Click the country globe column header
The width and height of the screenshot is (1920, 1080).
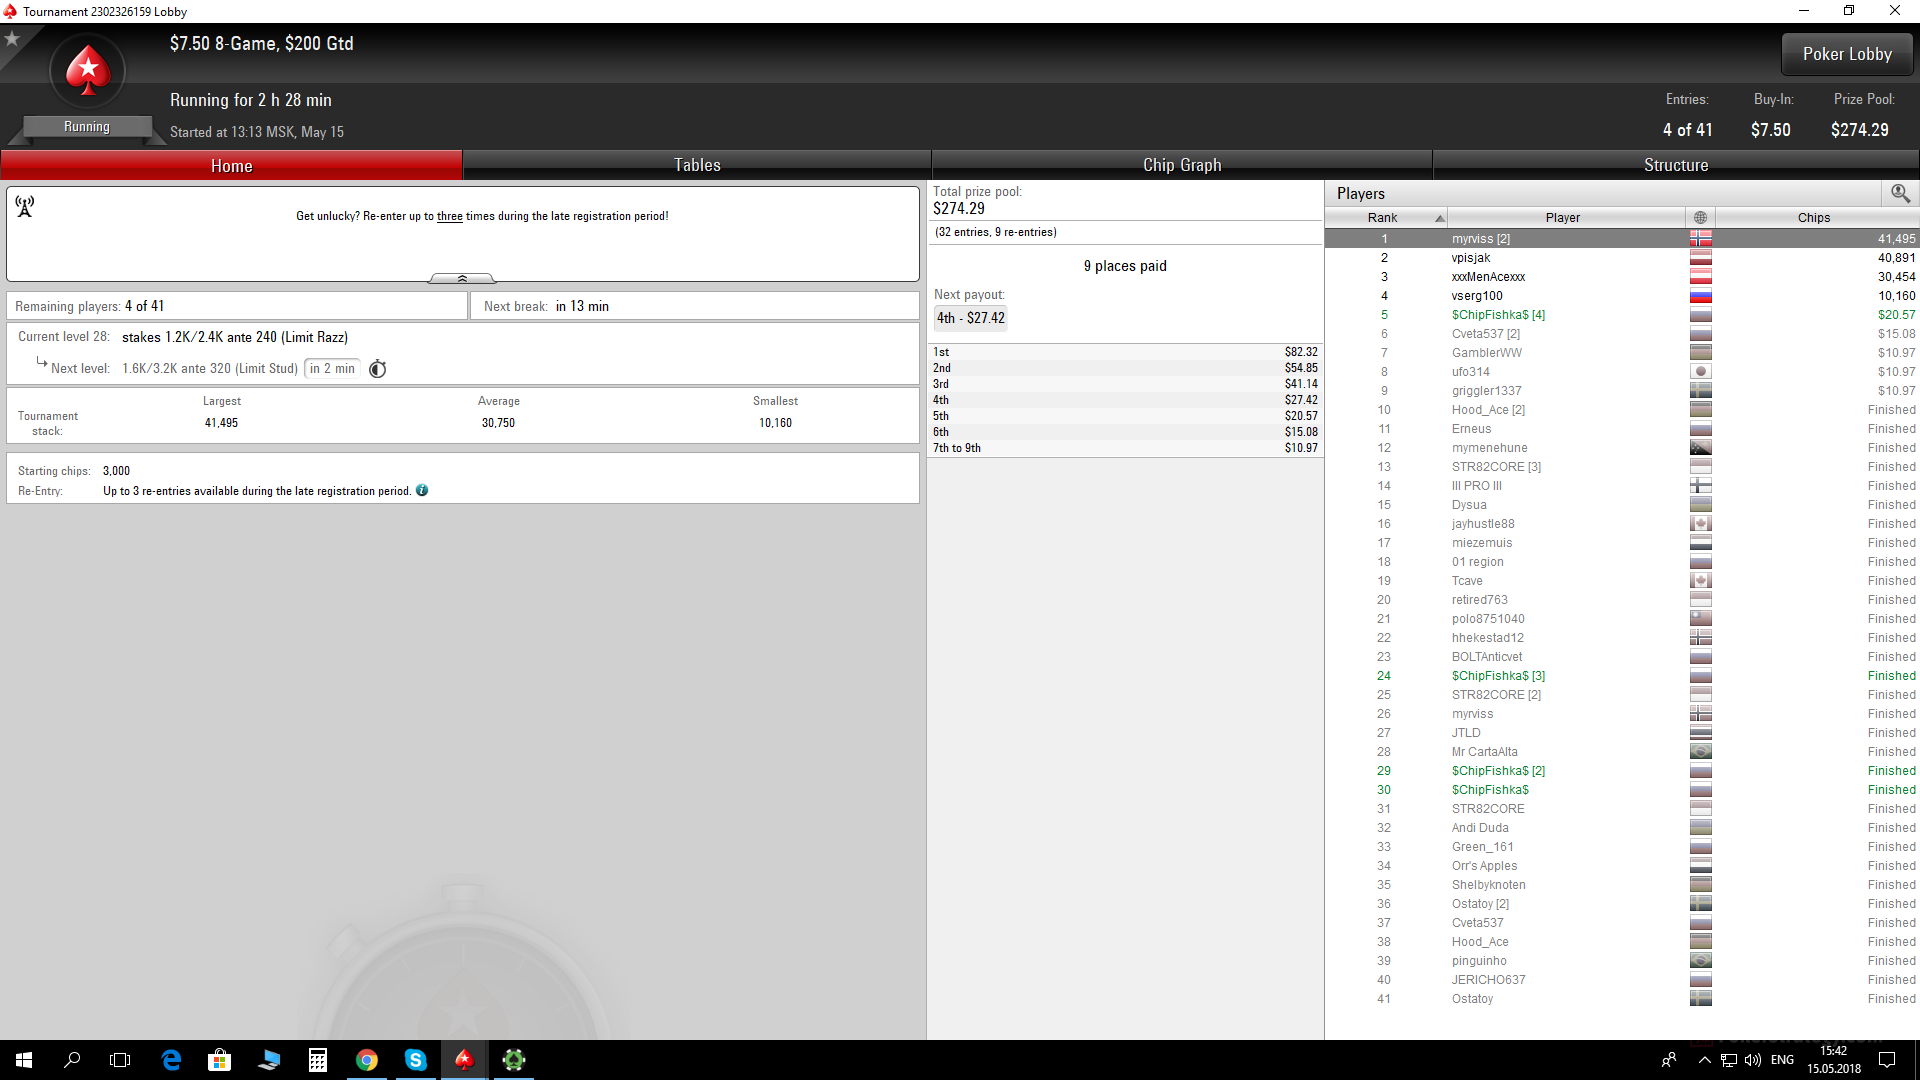tap(1700, 218)
